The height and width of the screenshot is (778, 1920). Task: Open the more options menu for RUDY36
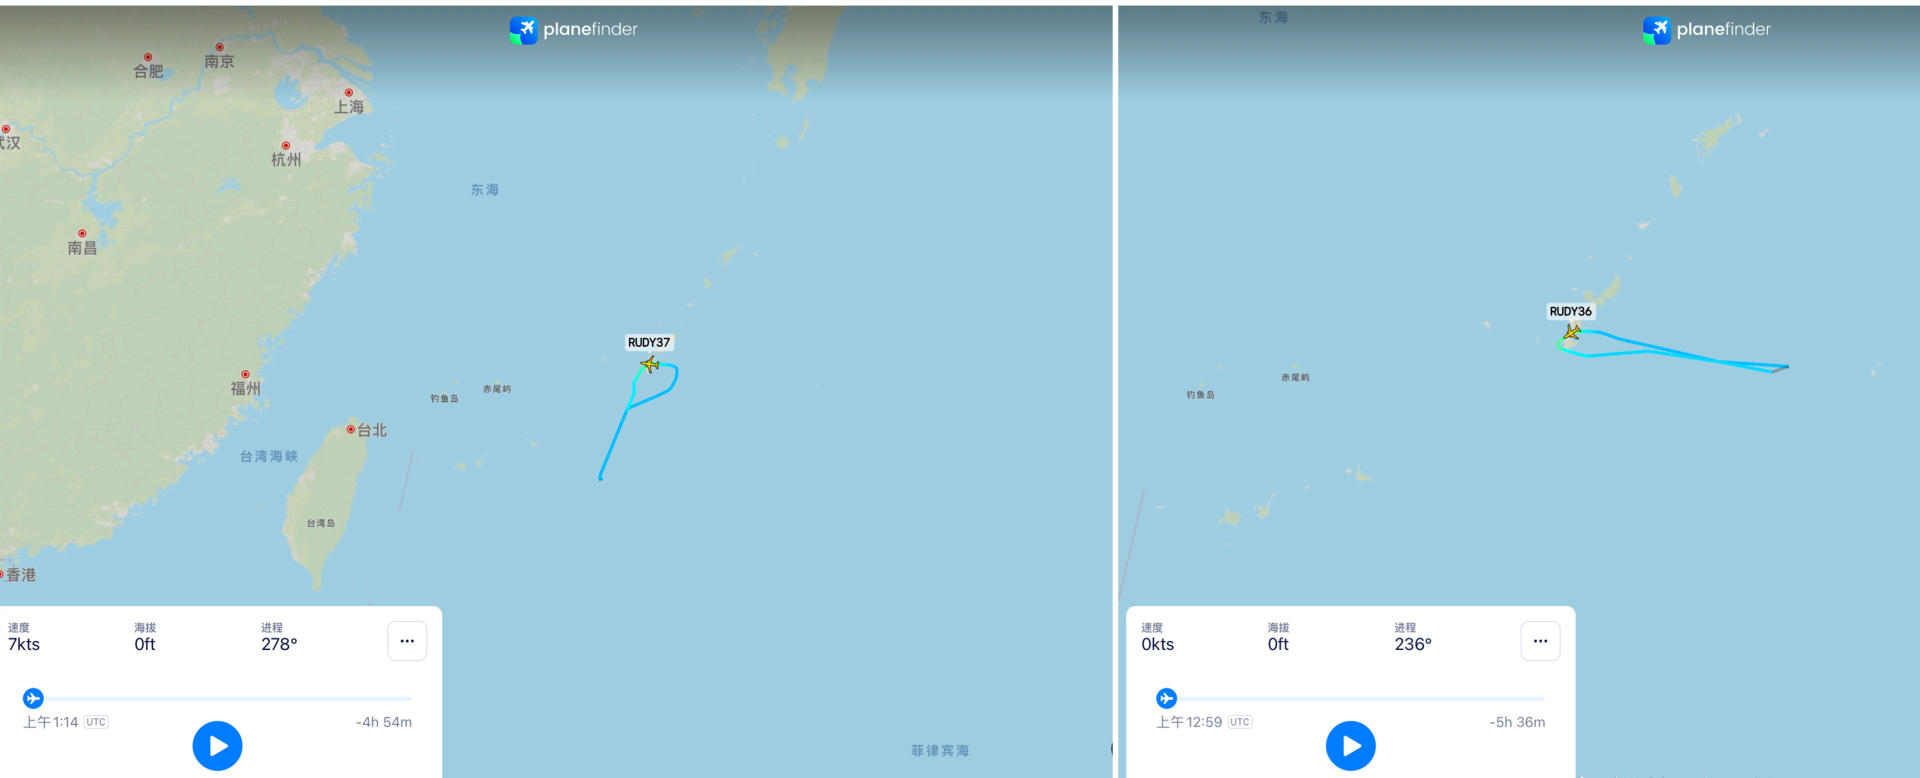1540,641
